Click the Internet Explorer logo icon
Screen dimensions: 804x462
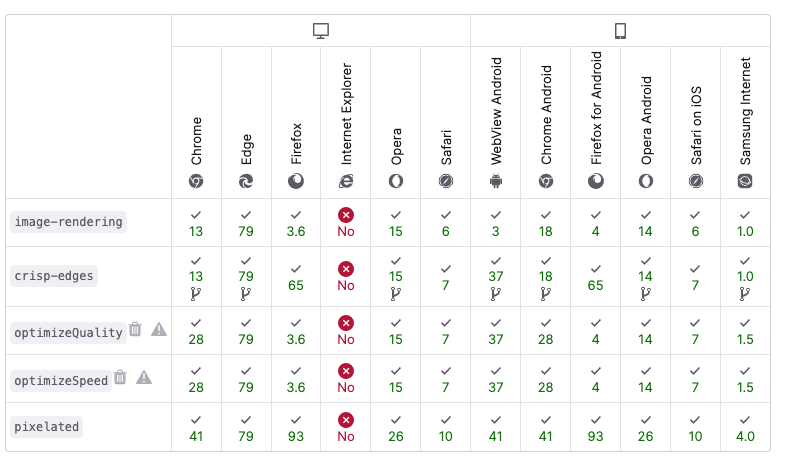[x=346, y=181]
